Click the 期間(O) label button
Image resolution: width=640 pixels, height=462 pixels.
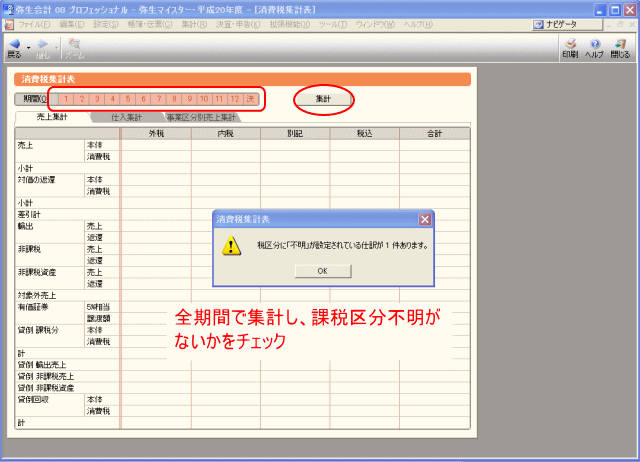click(x=36, y=99)
